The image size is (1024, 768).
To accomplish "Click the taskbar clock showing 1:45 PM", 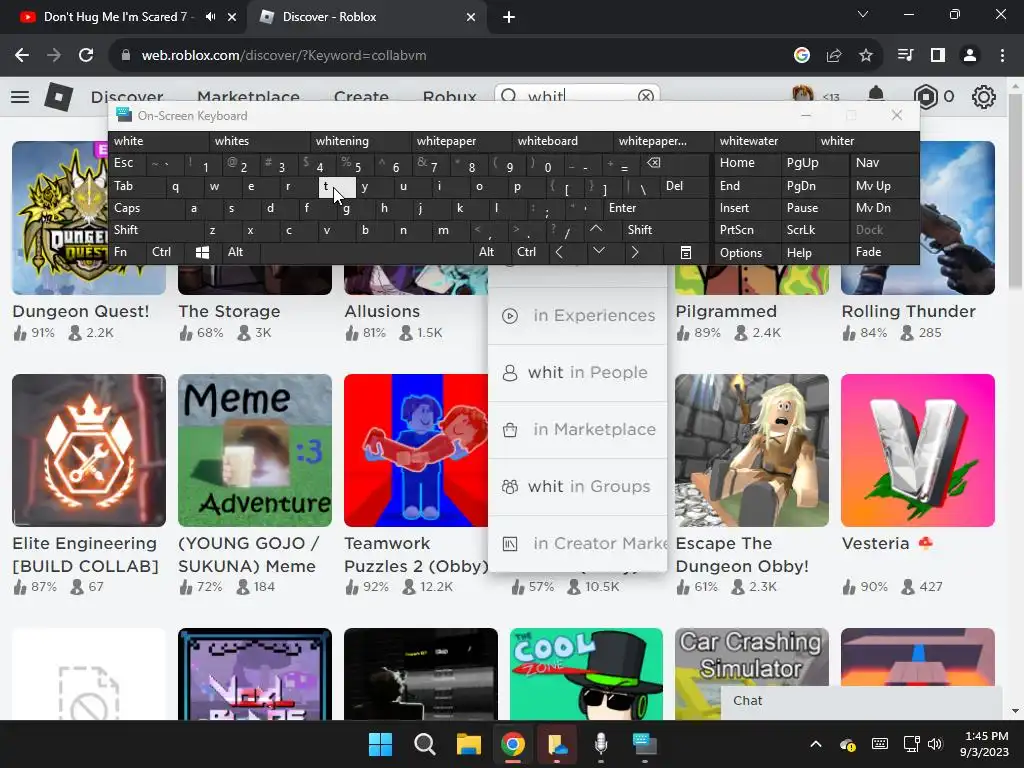I will [986, 744].
